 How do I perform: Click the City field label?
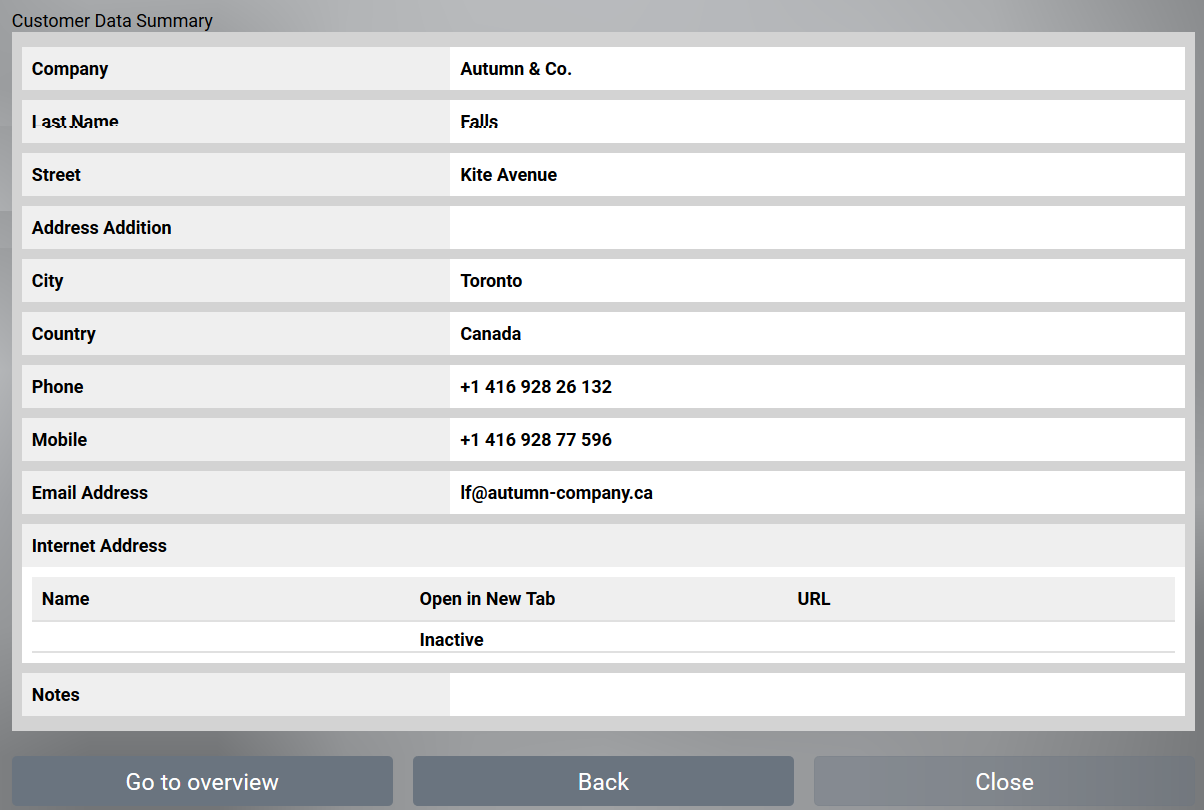click(47, 281)
